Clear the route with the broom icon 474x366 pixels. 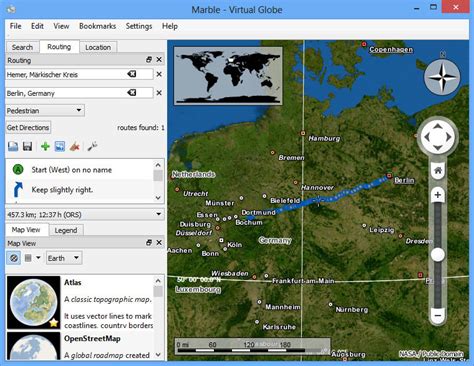click(x=75, y=146)
